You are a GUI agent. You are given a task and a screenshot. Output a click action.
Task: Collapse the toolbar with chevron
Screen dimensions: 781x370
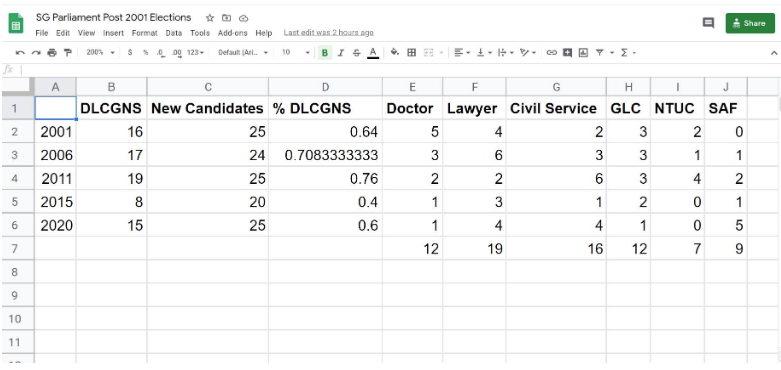pos(774,52)
